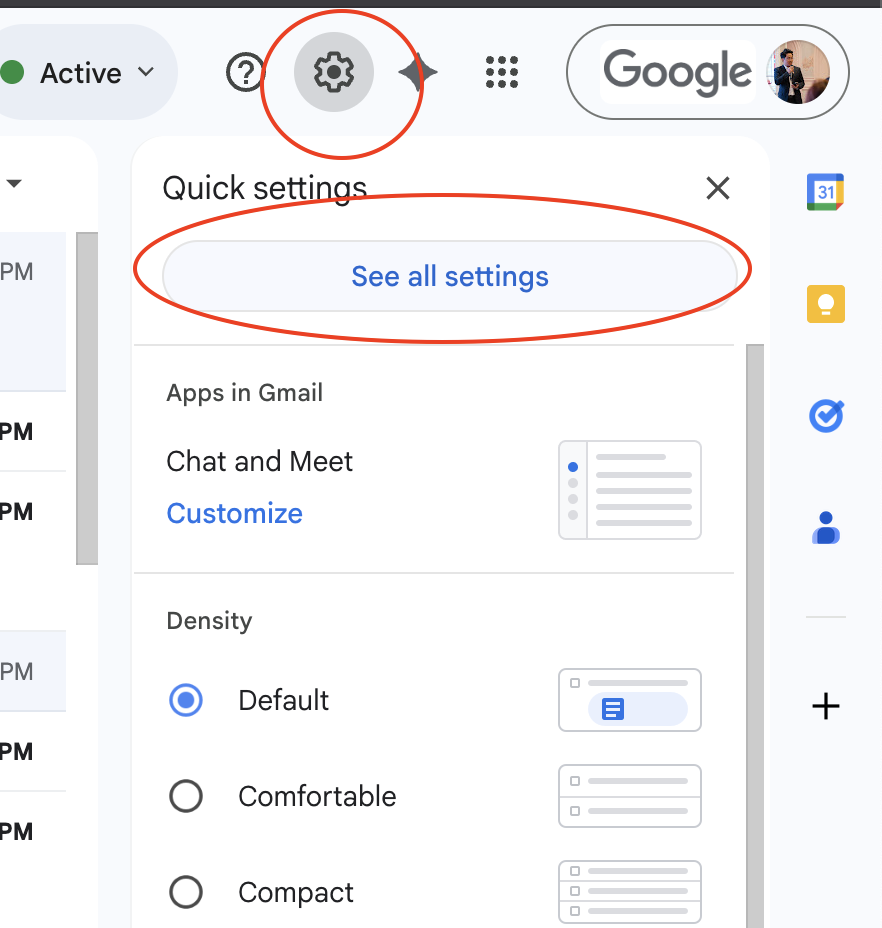
Task: Open Contacts from side panel
Action: [x=825, y=527]
